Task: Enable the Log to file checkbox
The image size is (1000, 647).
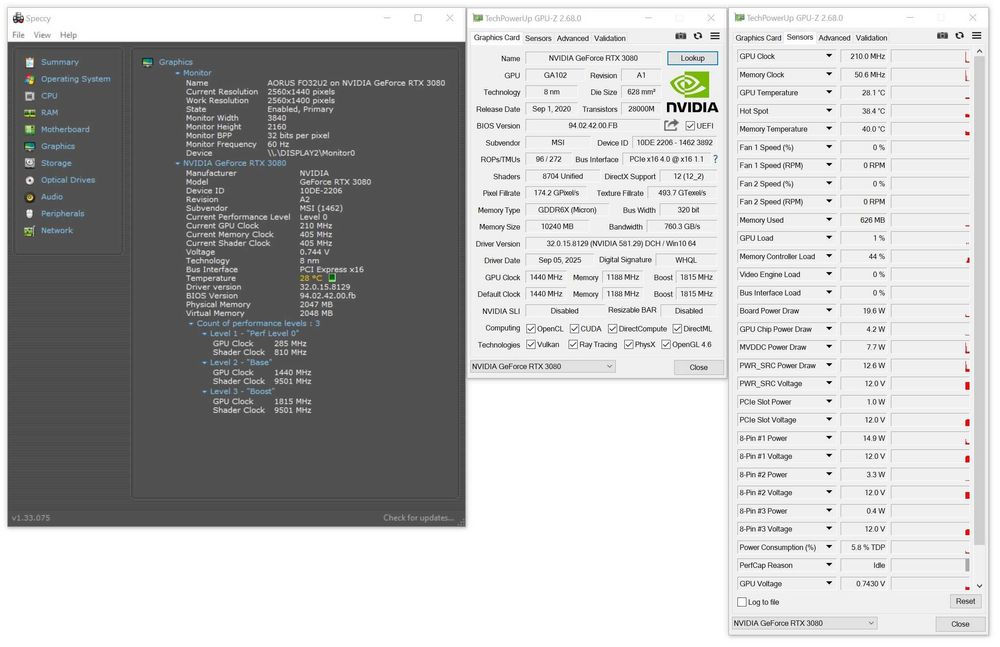Action: coord(742,602)
